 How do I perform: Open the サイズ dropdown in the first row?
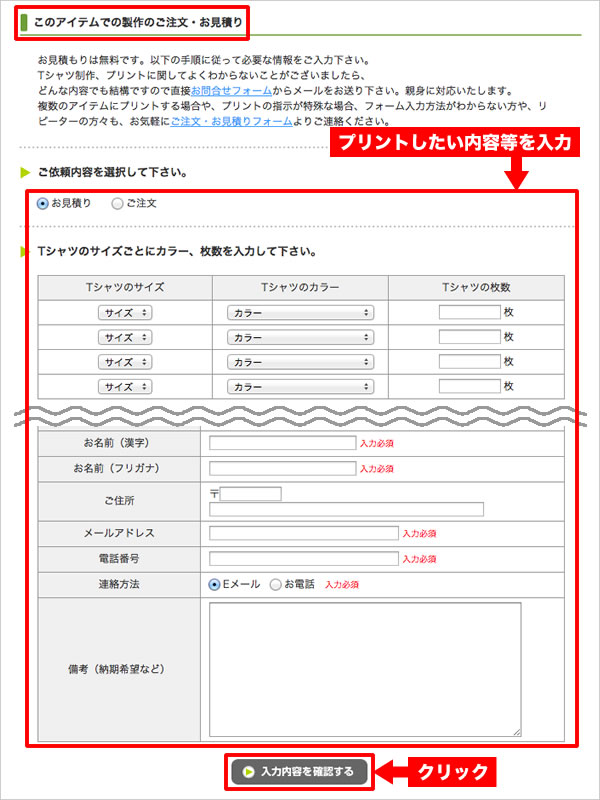point(125,312)
